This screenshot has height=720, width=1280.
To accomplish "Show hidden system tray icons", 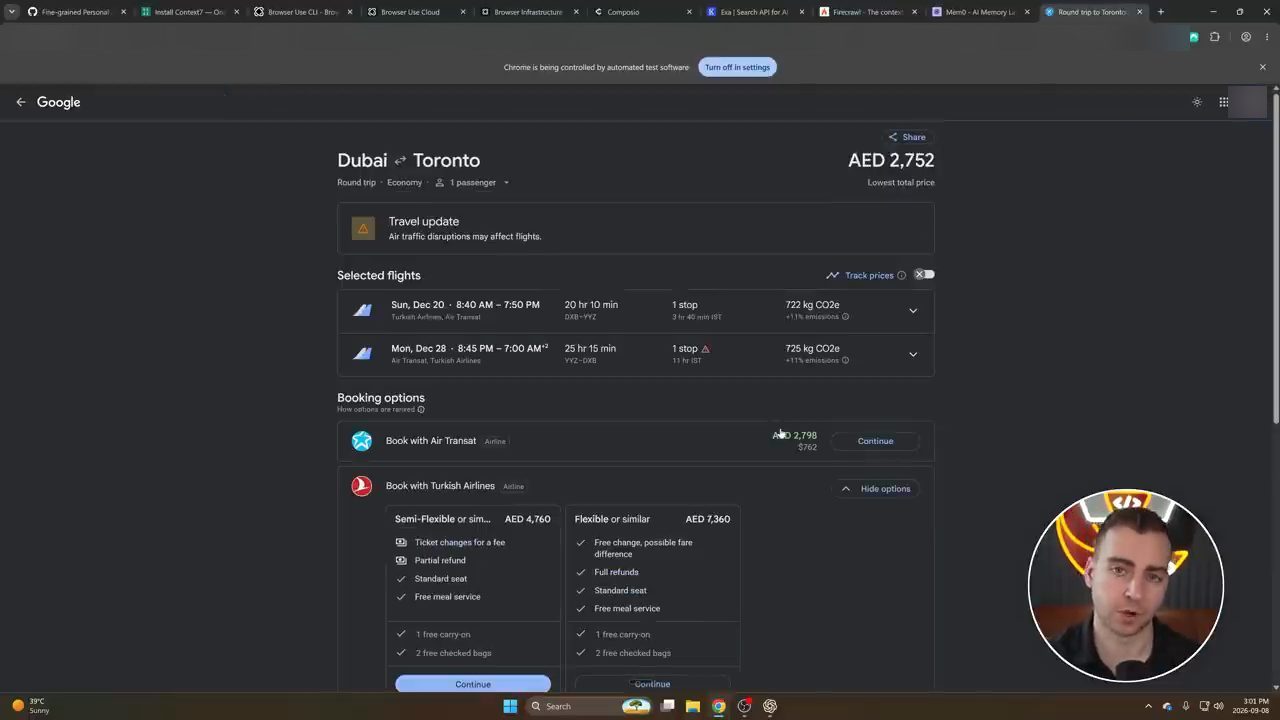I will 1148,706.
